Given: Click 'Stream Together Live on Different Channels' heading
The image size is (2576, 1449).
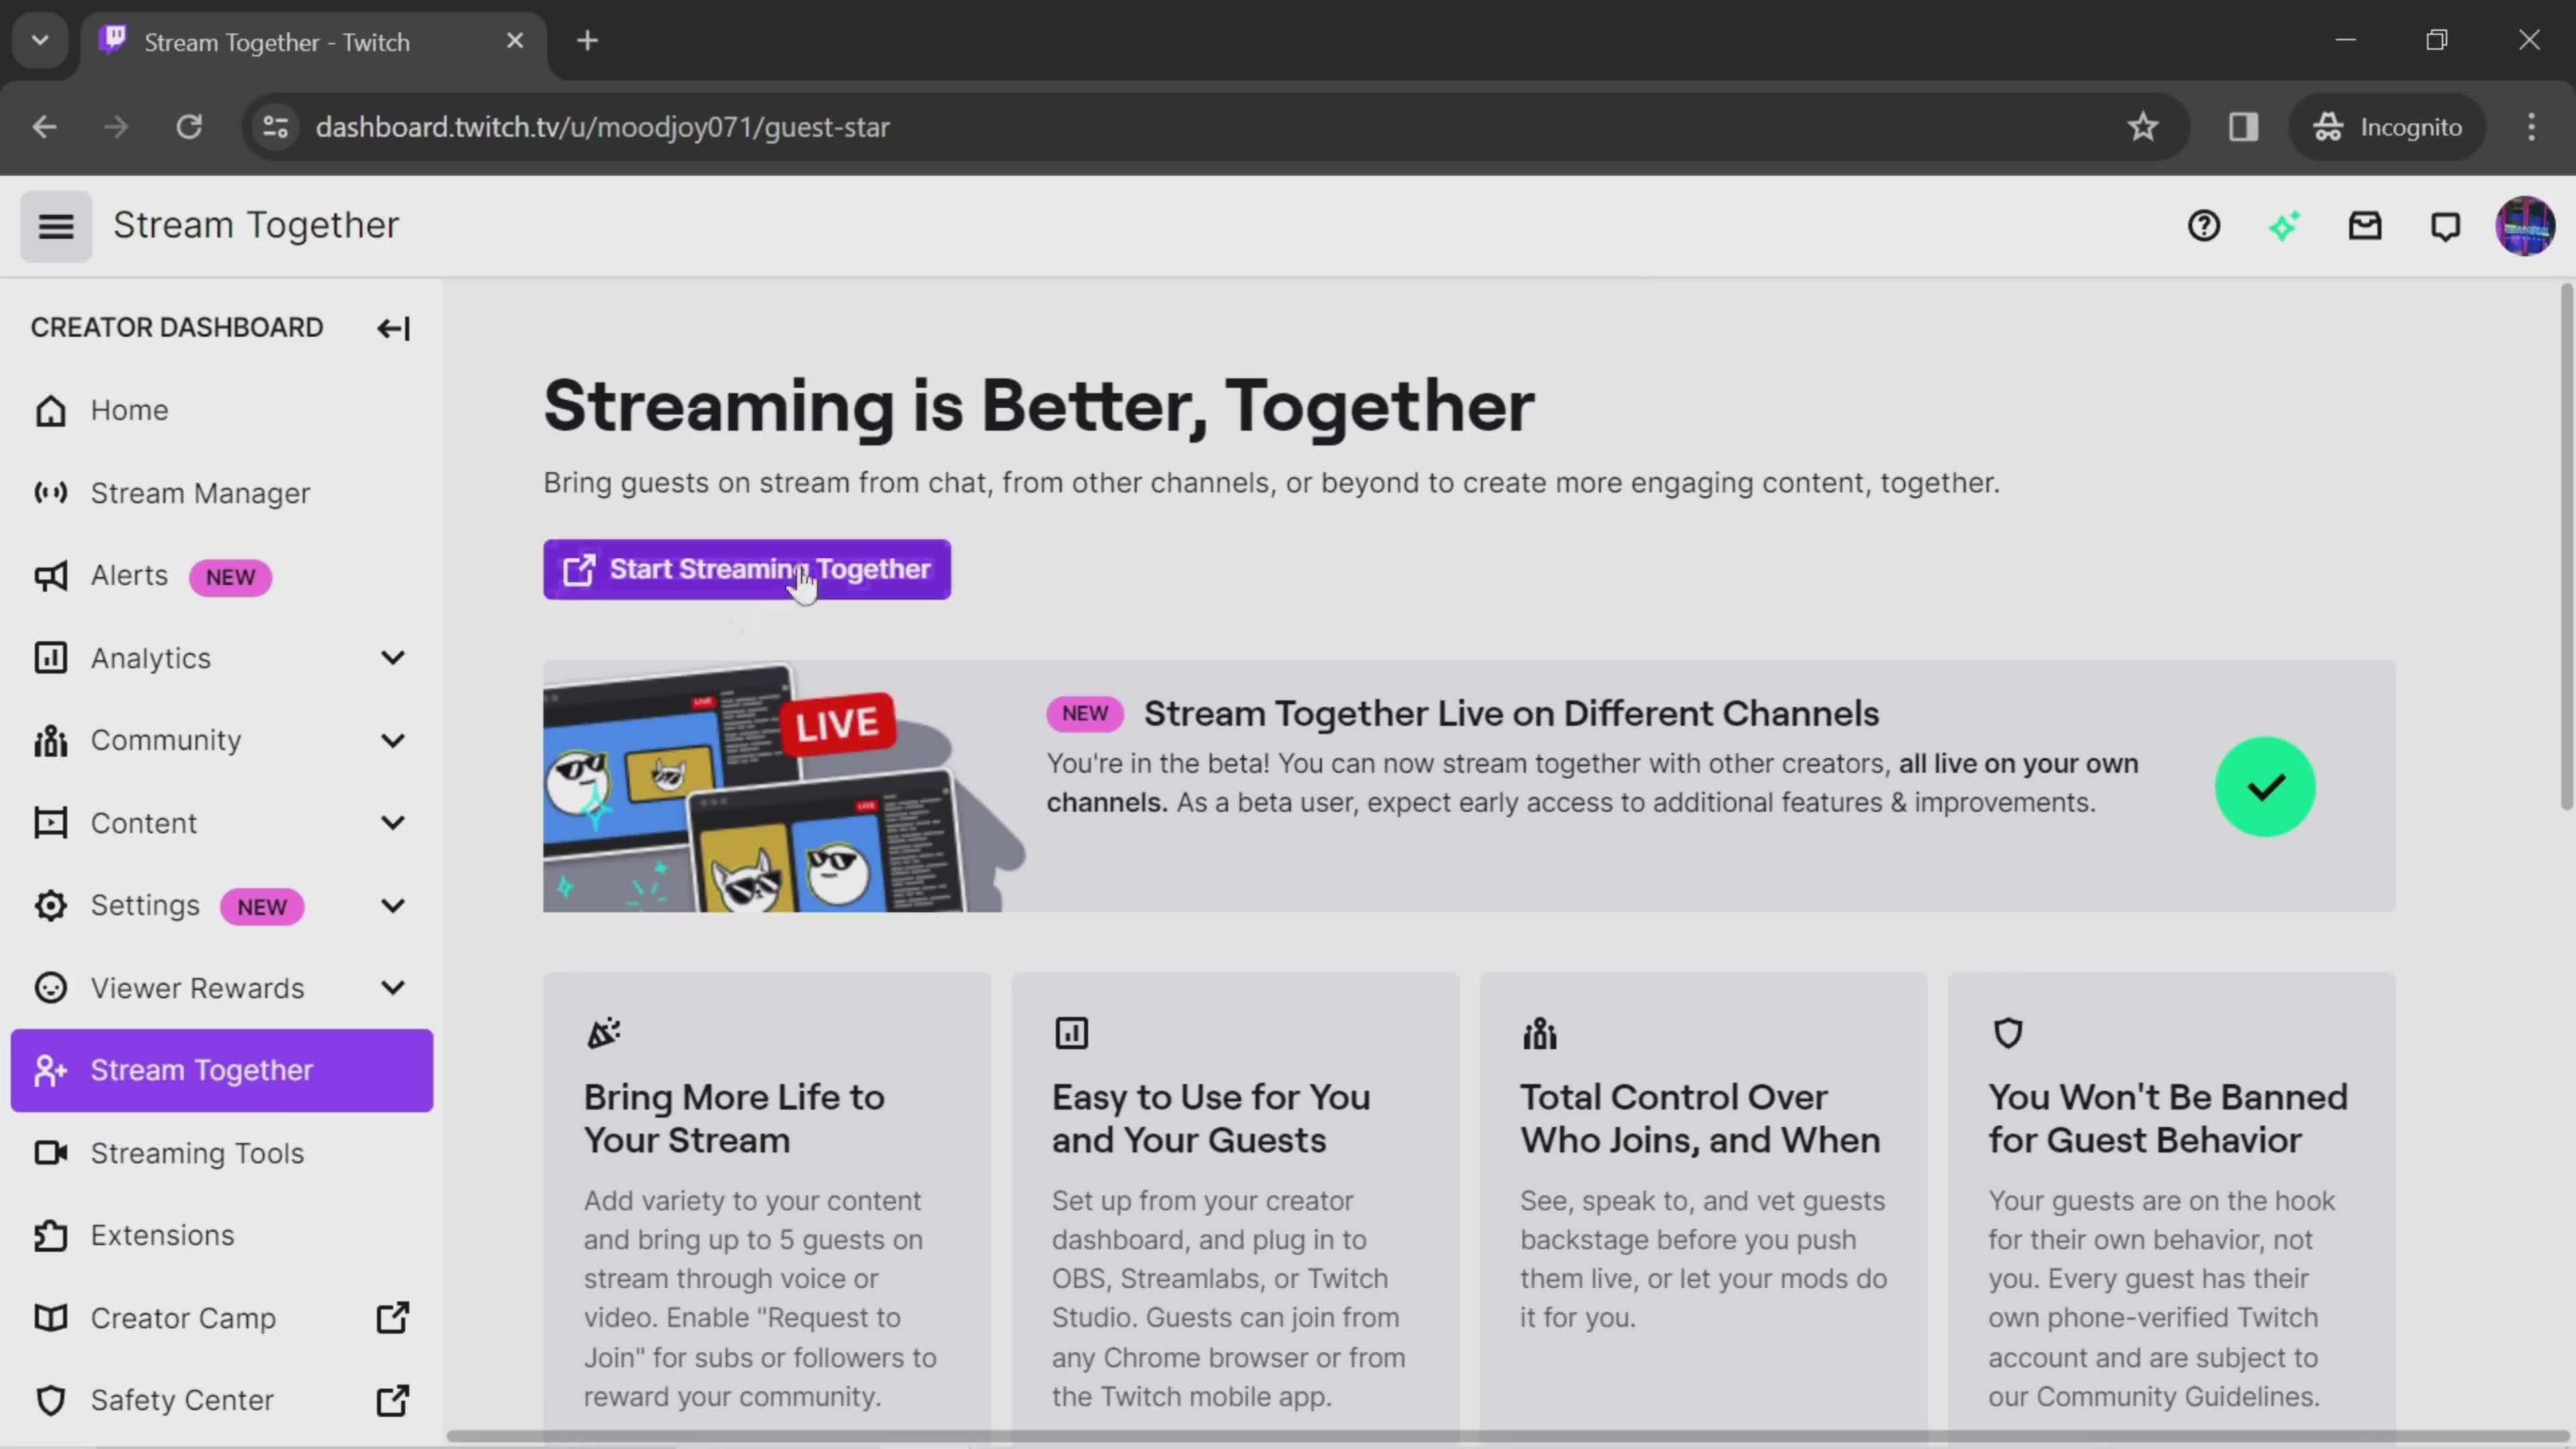Looking at the screenshot, I should [1511, 714].
